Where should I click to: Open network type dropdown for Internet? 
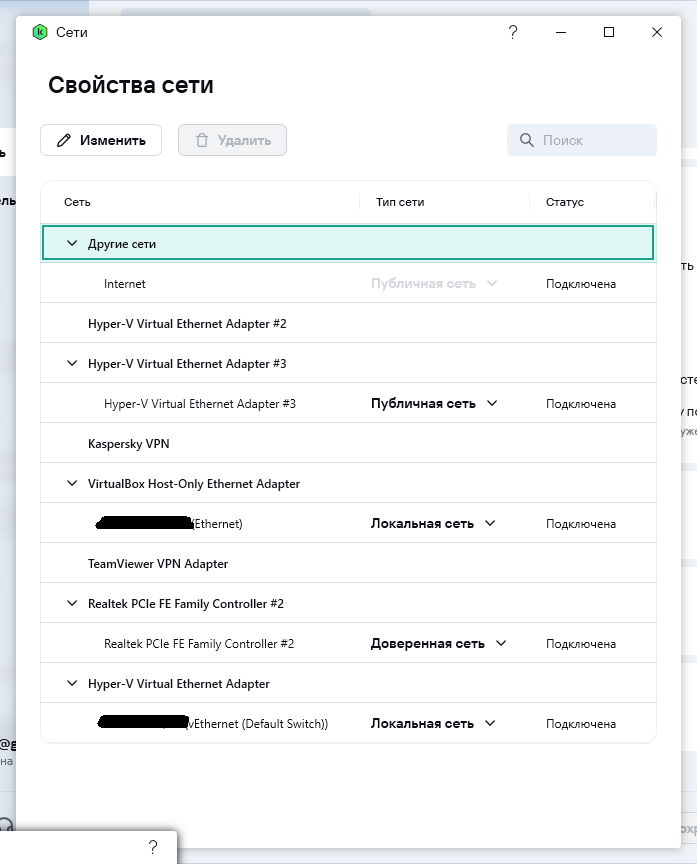434,283
